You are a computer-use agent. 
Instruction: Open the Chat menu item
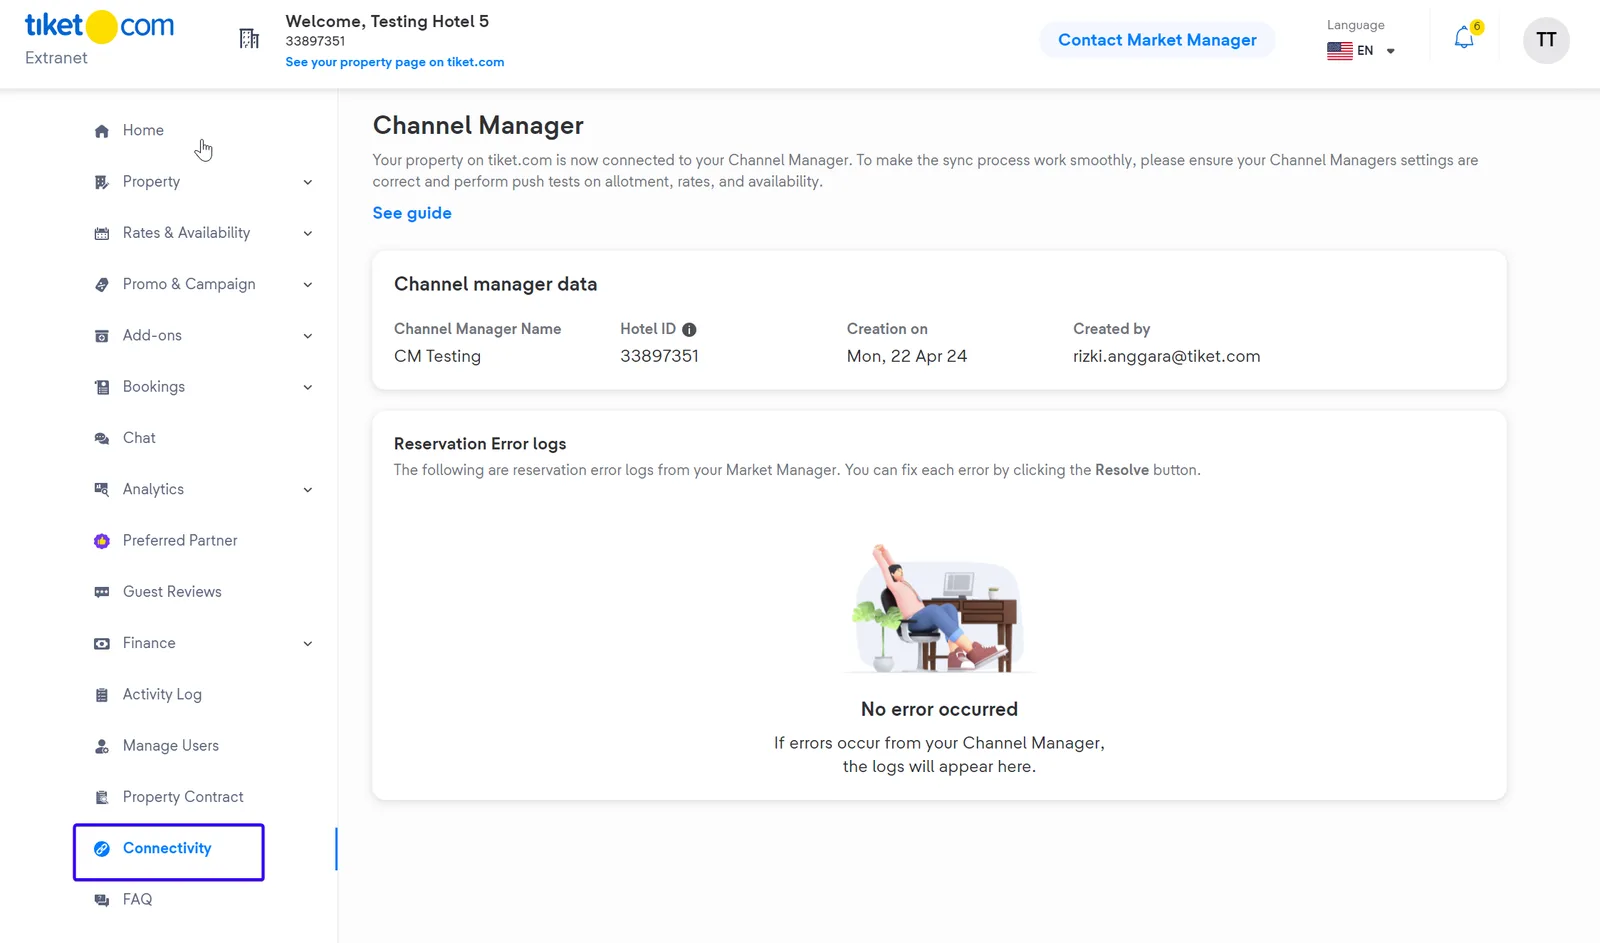click(139, 438)
